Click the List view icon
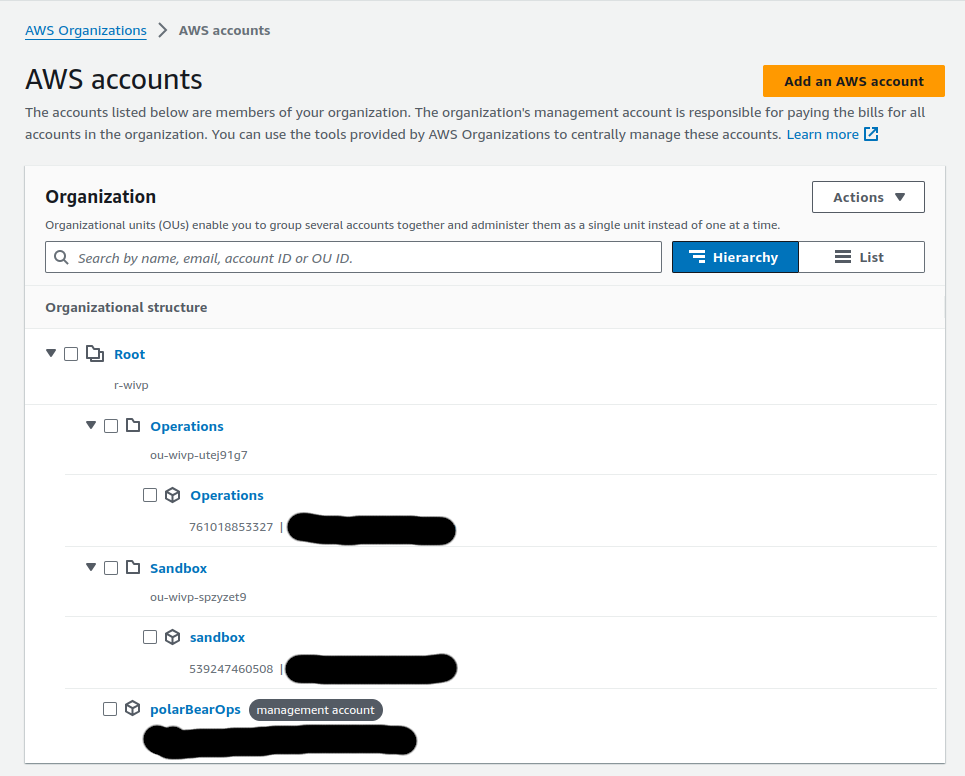Image resolution: width=965 pixels, height=776 pixels. tap(843, 257)
